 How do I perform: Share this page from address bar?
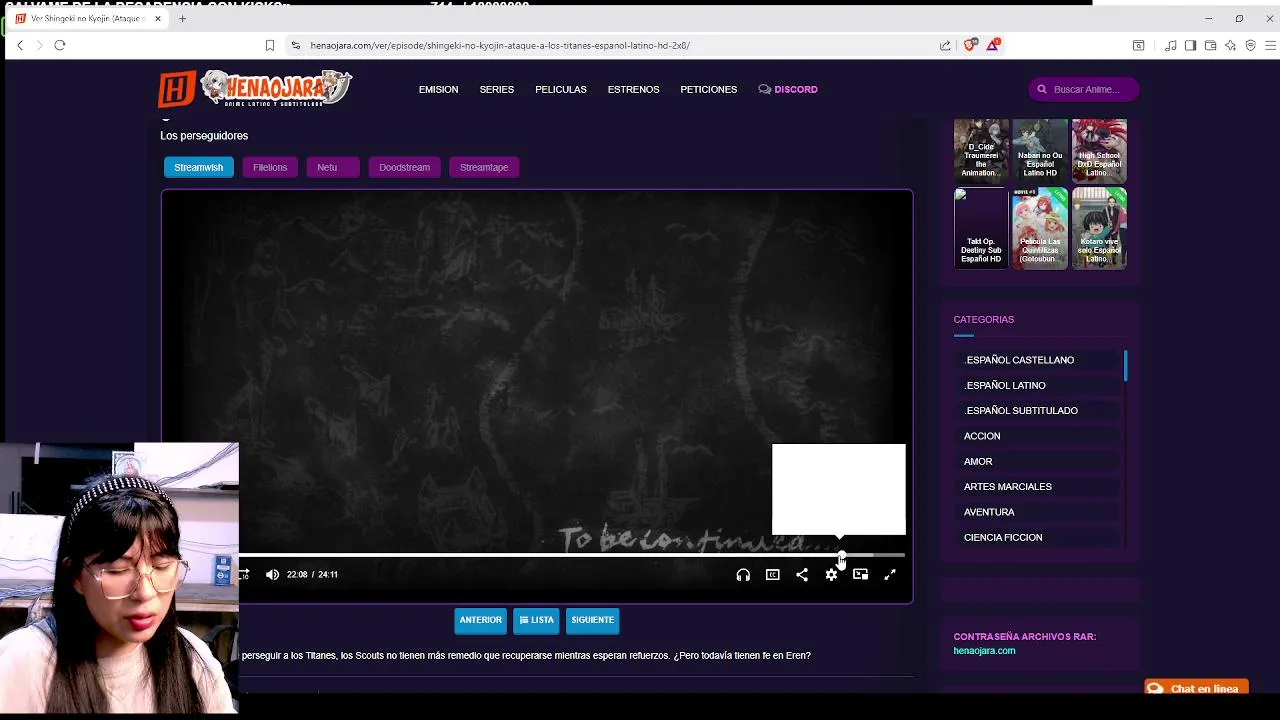pos(945,45)
